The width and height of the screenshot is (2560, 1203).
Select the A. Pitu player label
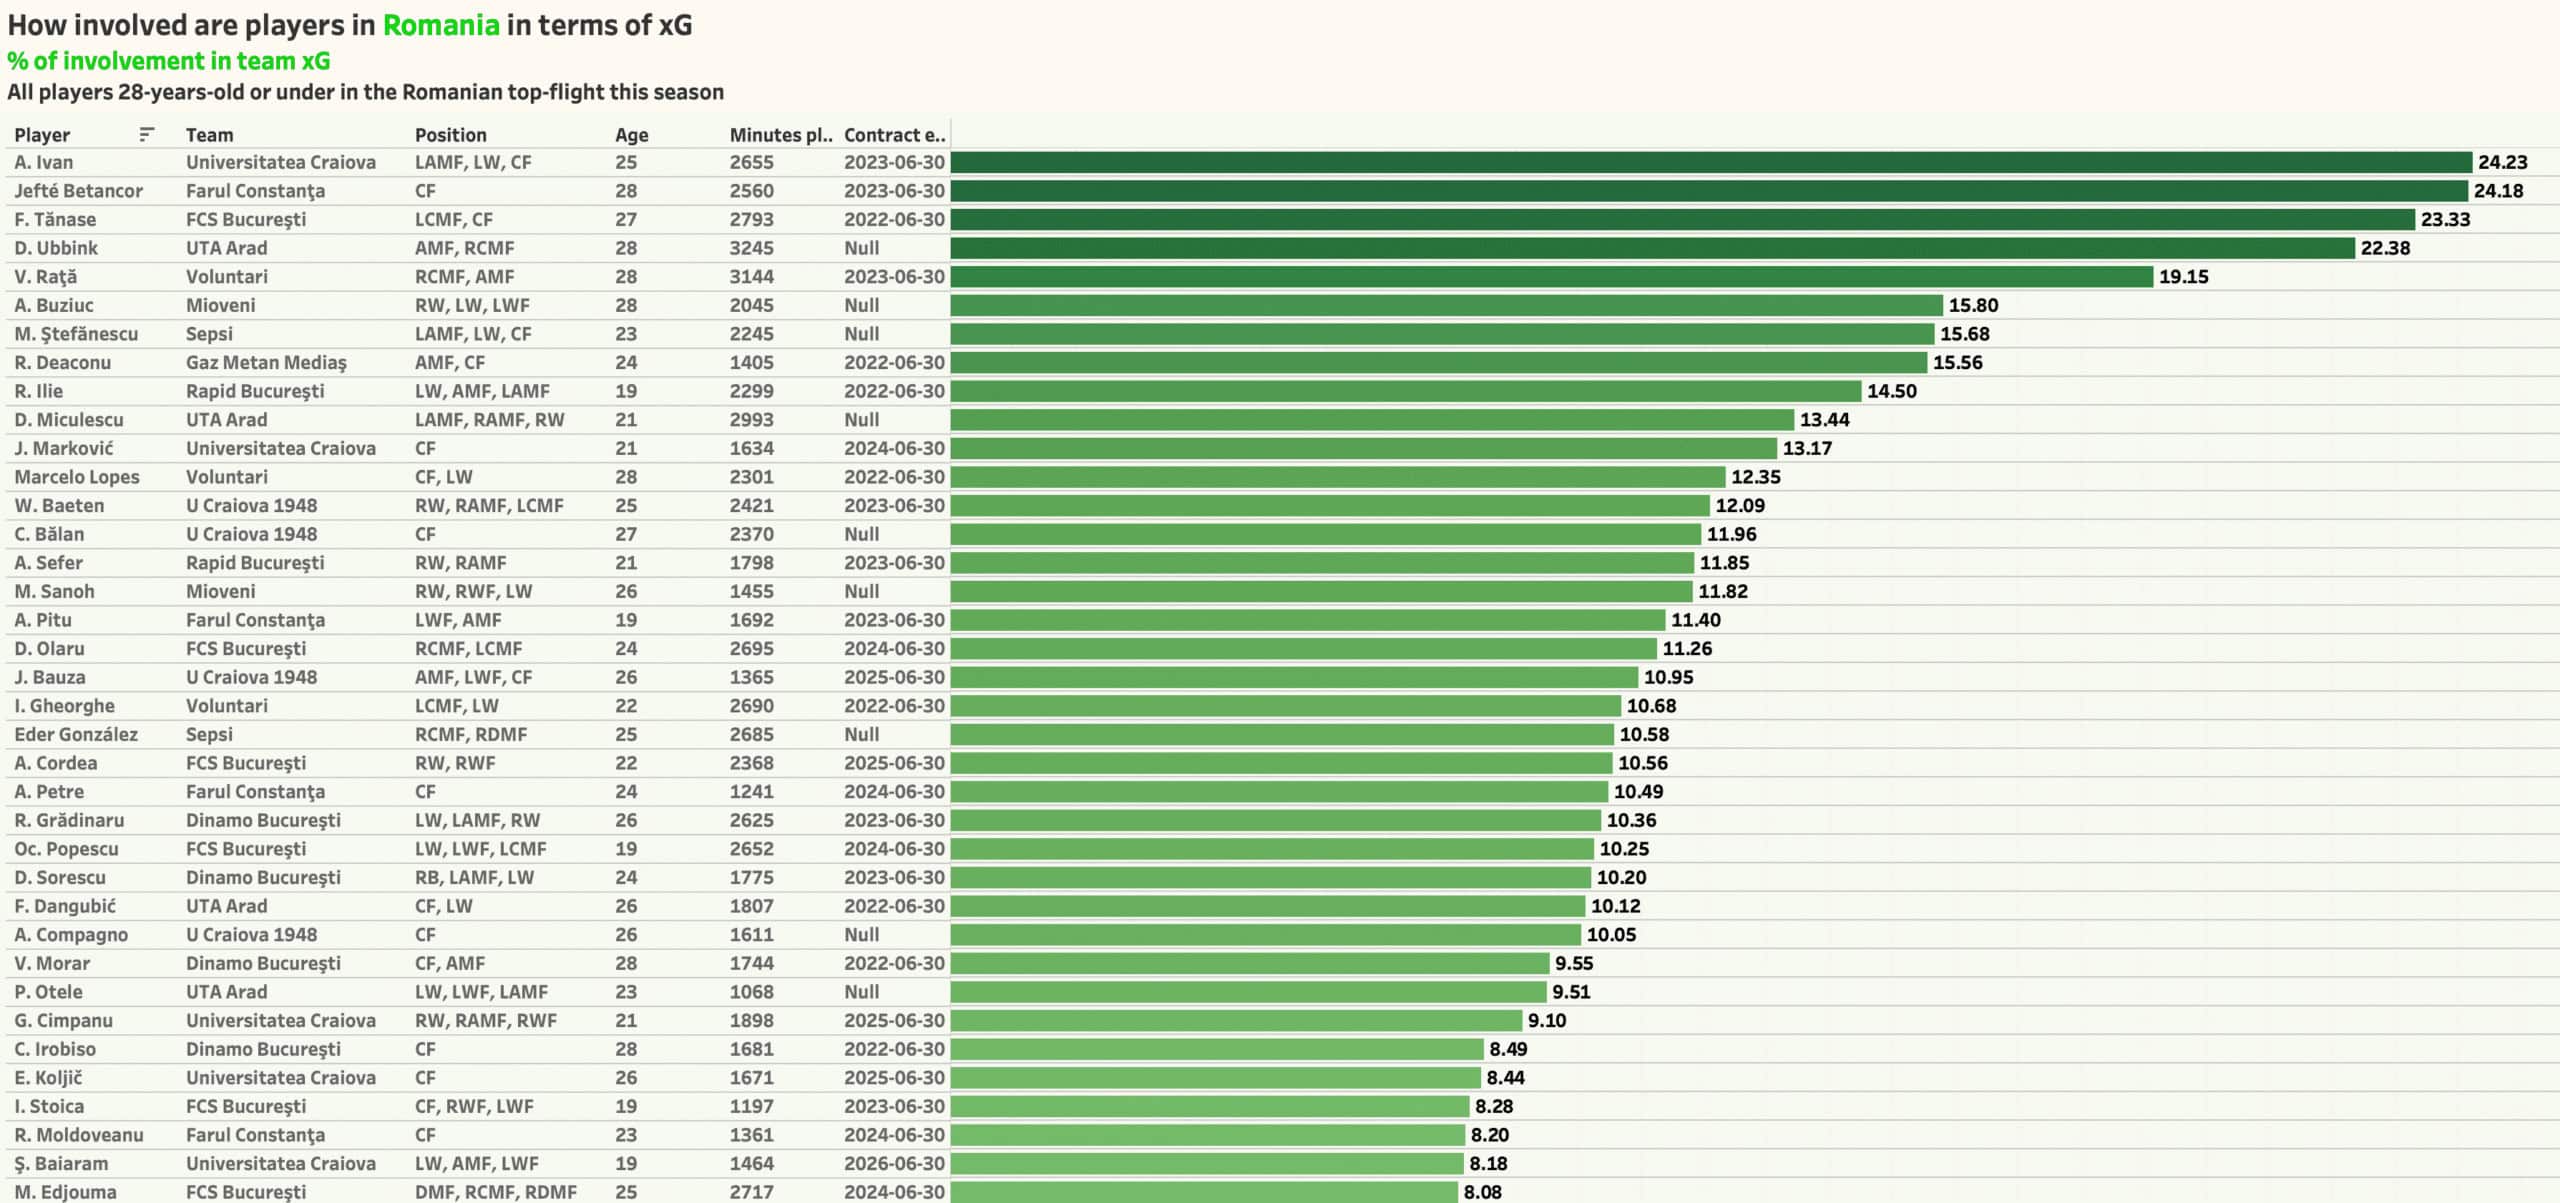pyautogui.click(x=43, y=620)
